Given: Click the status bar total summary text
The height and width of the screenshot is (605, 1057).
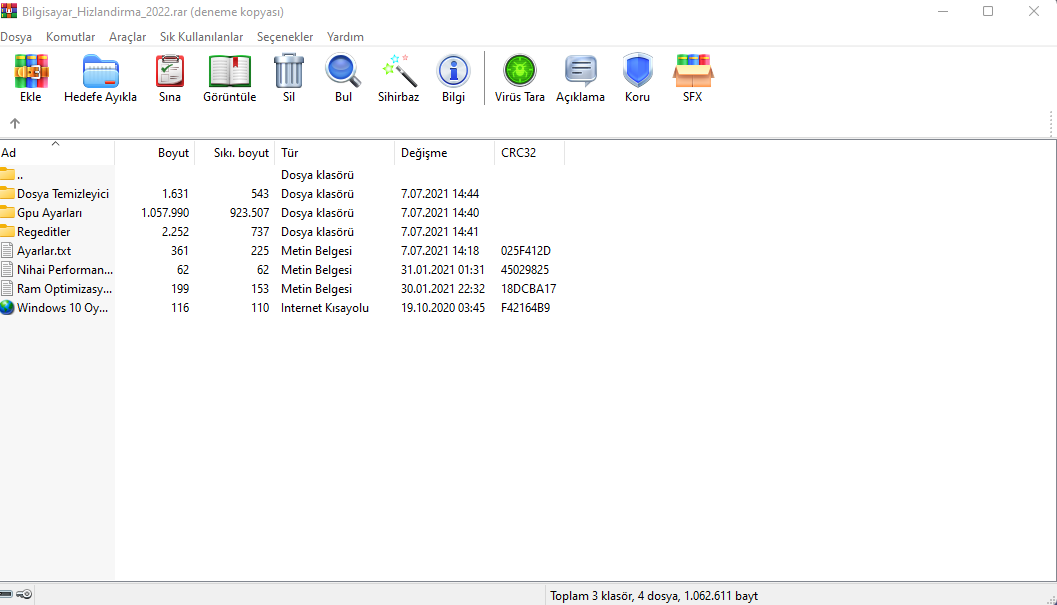Looking at the screenshot, I should pyautogui.click(x=654, y=596).
